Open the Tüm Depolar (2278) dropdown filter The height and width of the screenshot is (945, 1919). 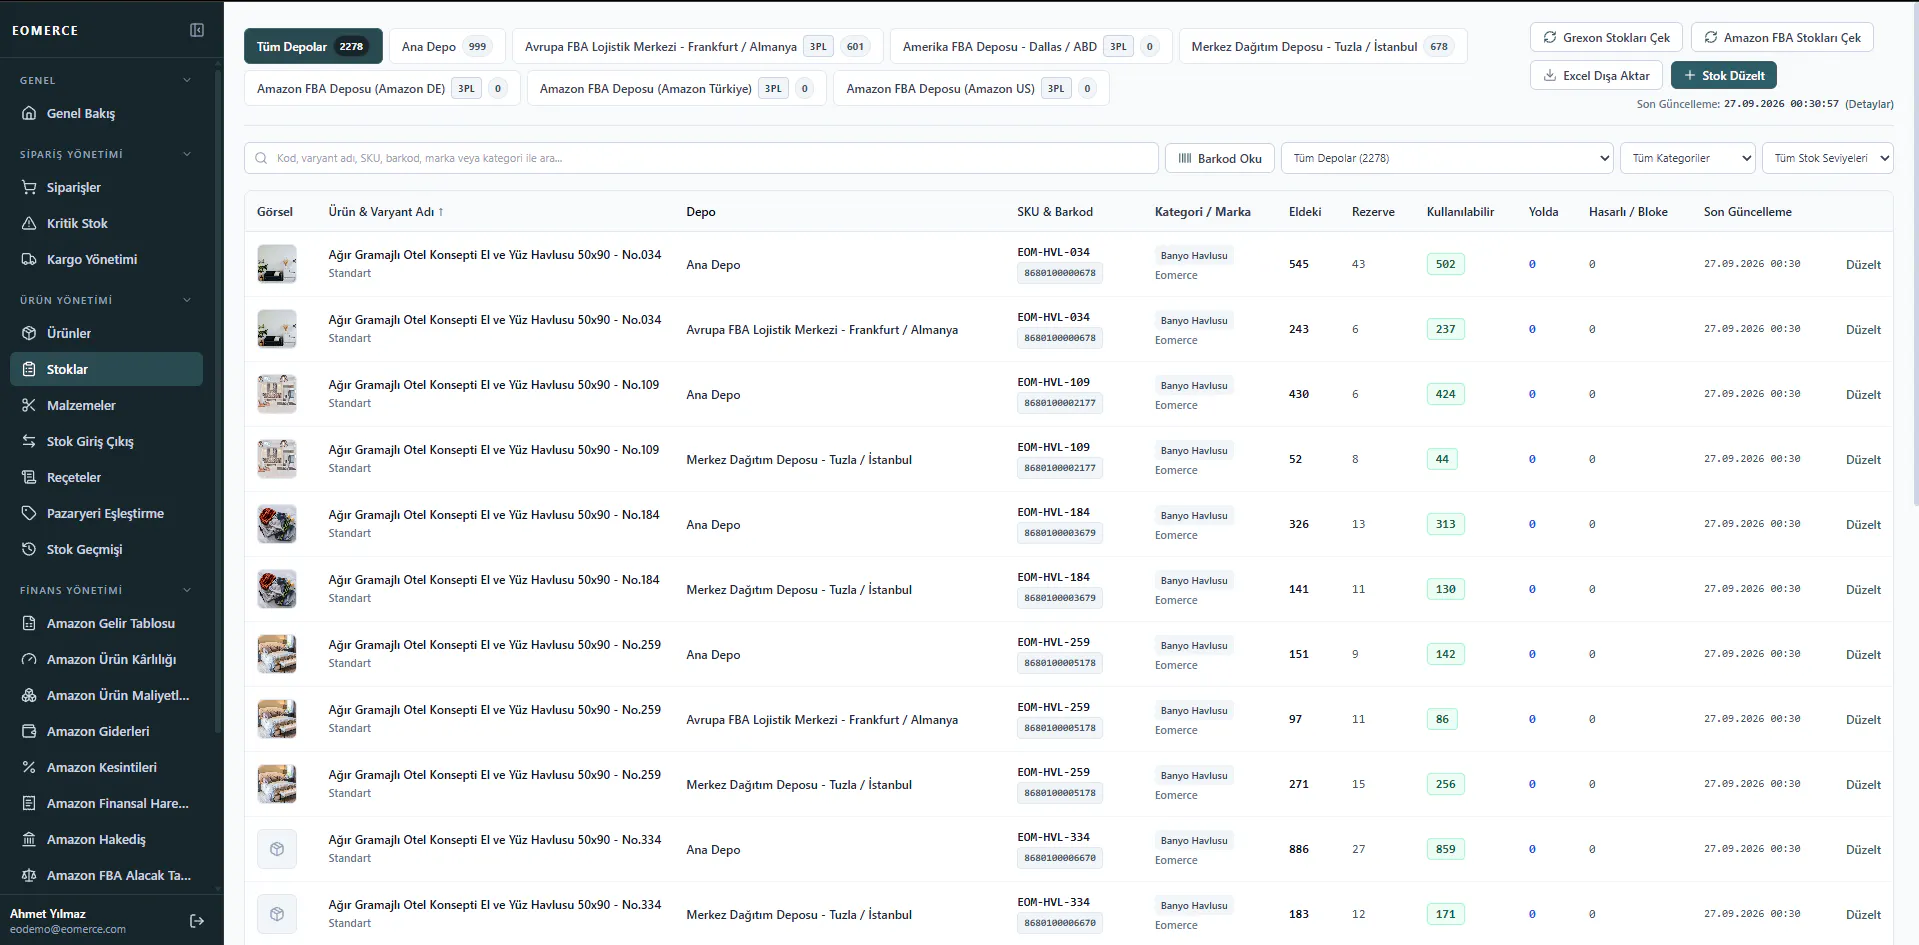[1447, 158]
